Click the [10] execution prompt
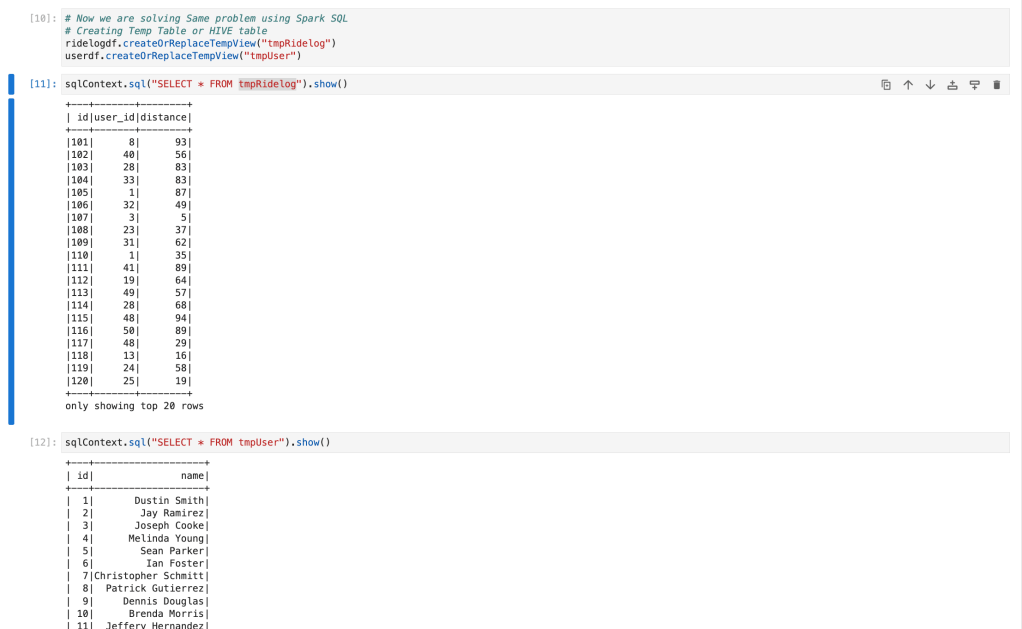 click(43, 19)
